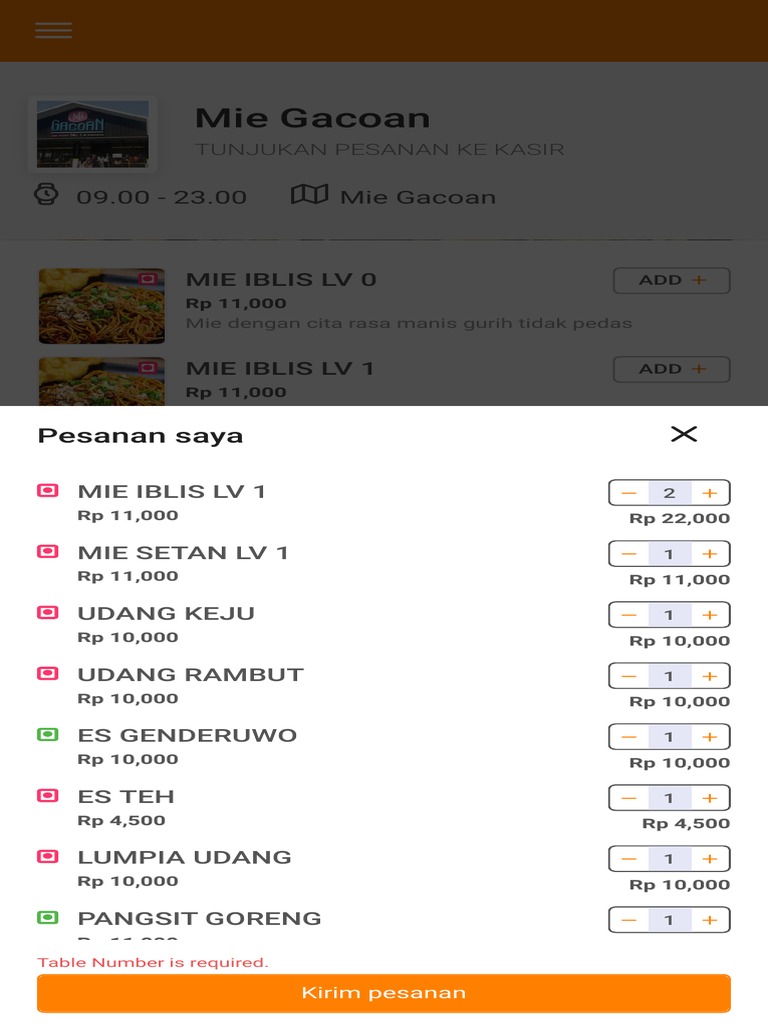Reduce ES GENDERUWO quantity by one

(629, 737)
